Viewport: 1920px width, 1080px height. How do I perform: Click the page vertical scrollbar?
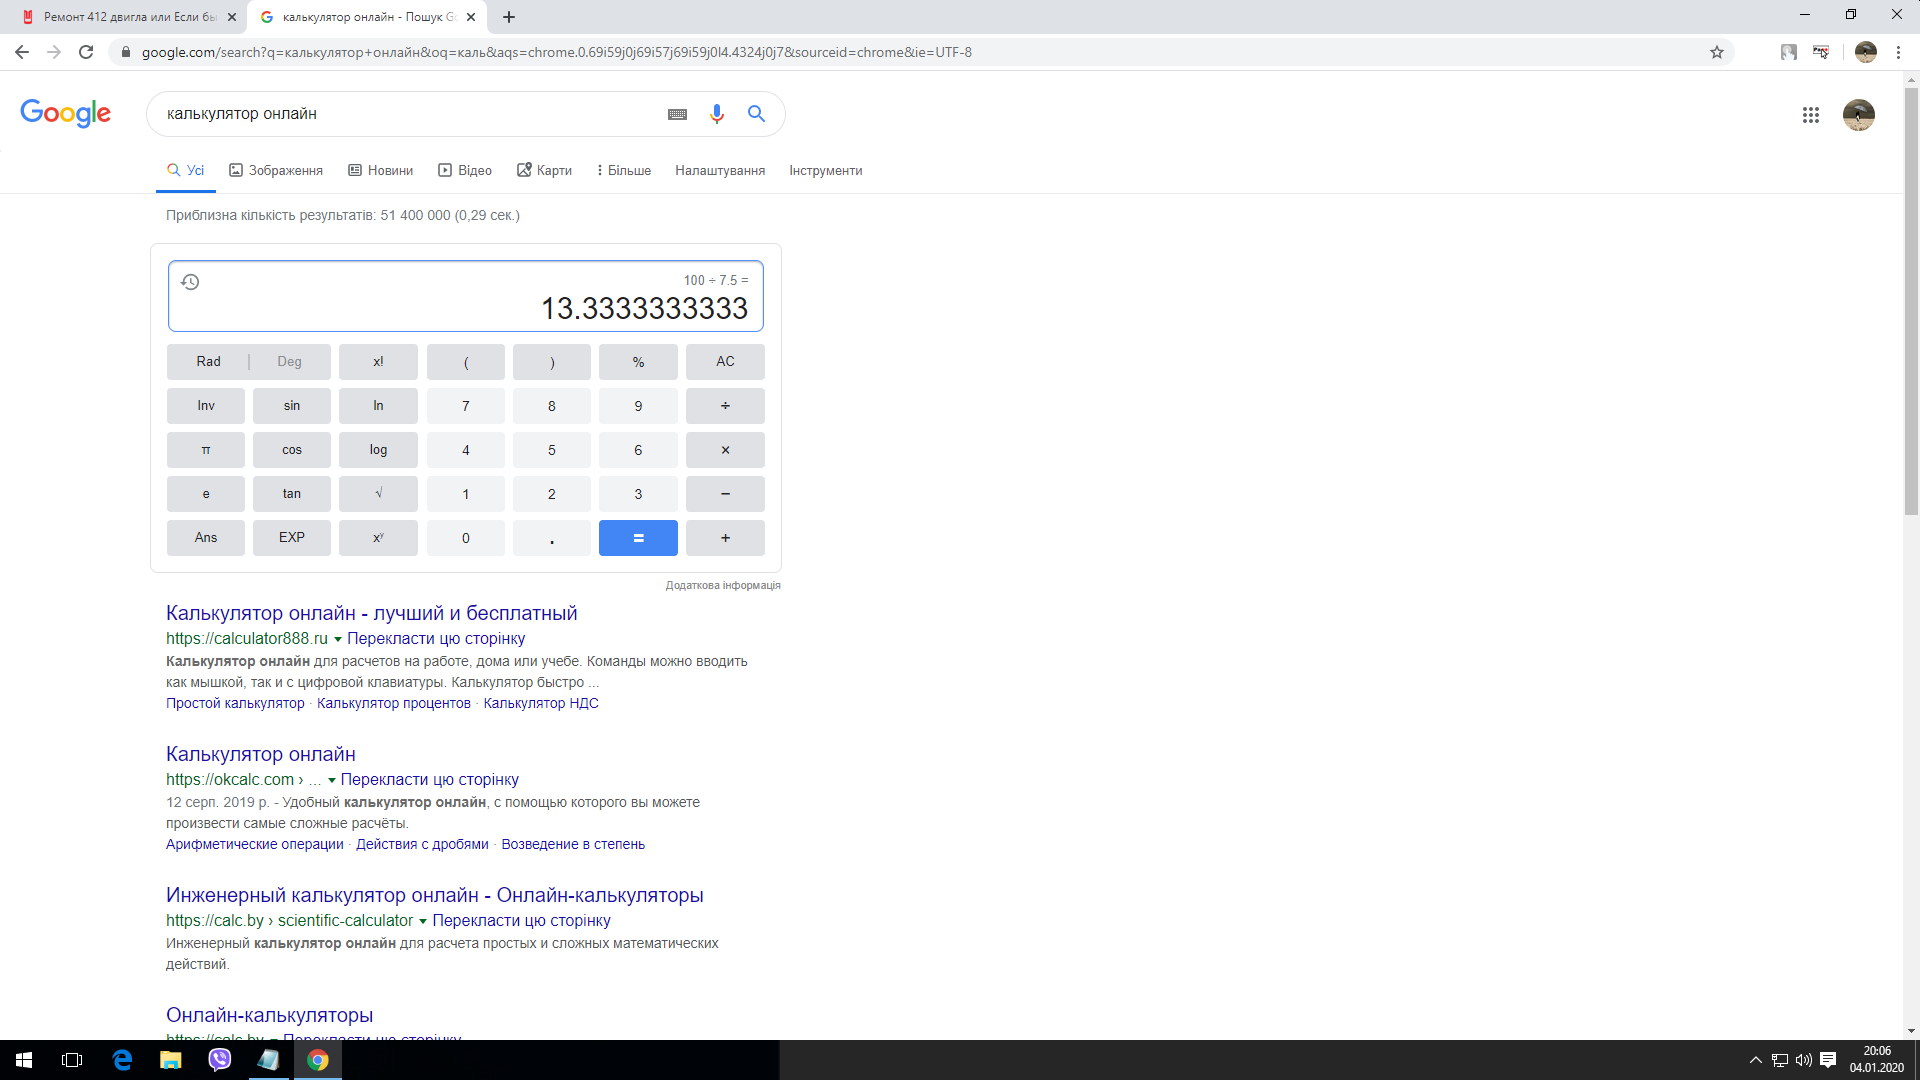click(x=1911, y=300)
